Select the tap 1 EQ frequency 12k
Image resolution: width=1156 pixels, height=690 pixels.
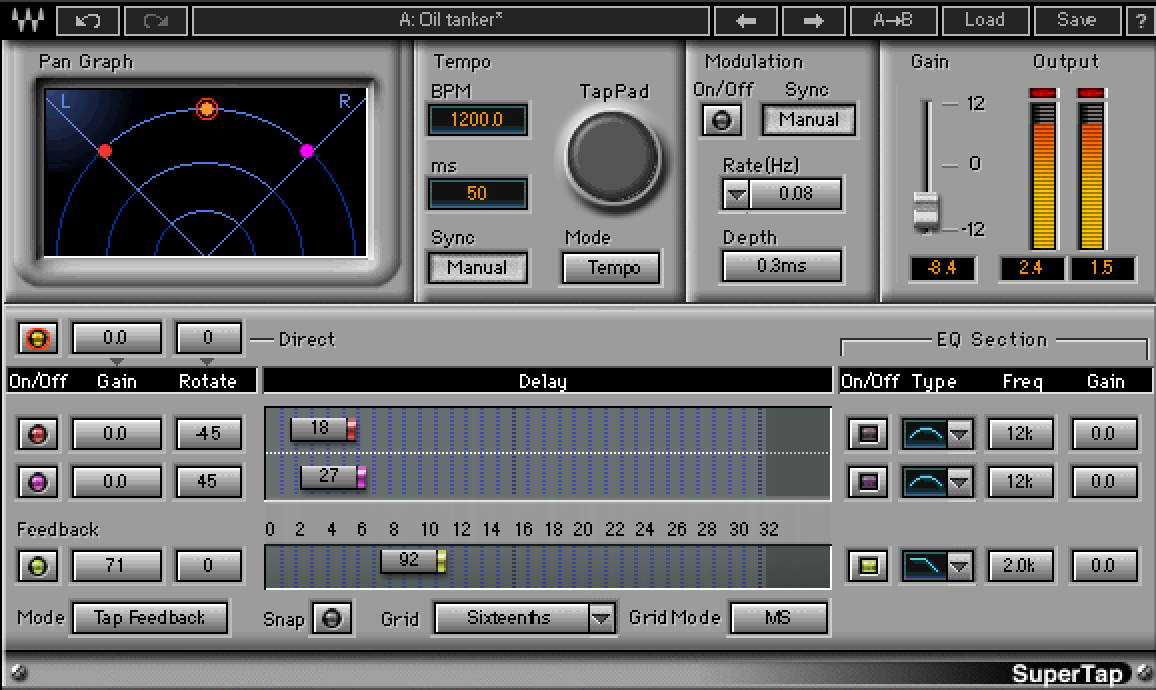coord(1020,434)
